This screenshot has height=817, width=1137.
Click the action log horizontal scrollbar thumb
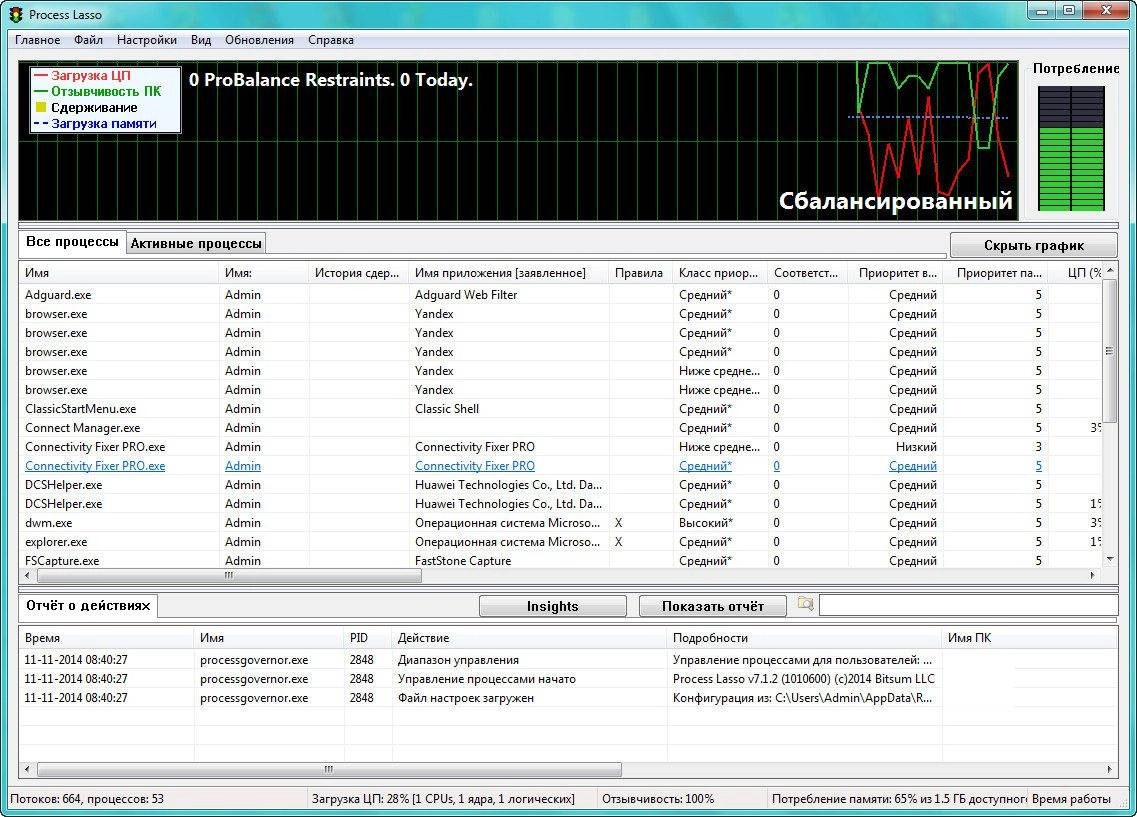pos(329,769)
